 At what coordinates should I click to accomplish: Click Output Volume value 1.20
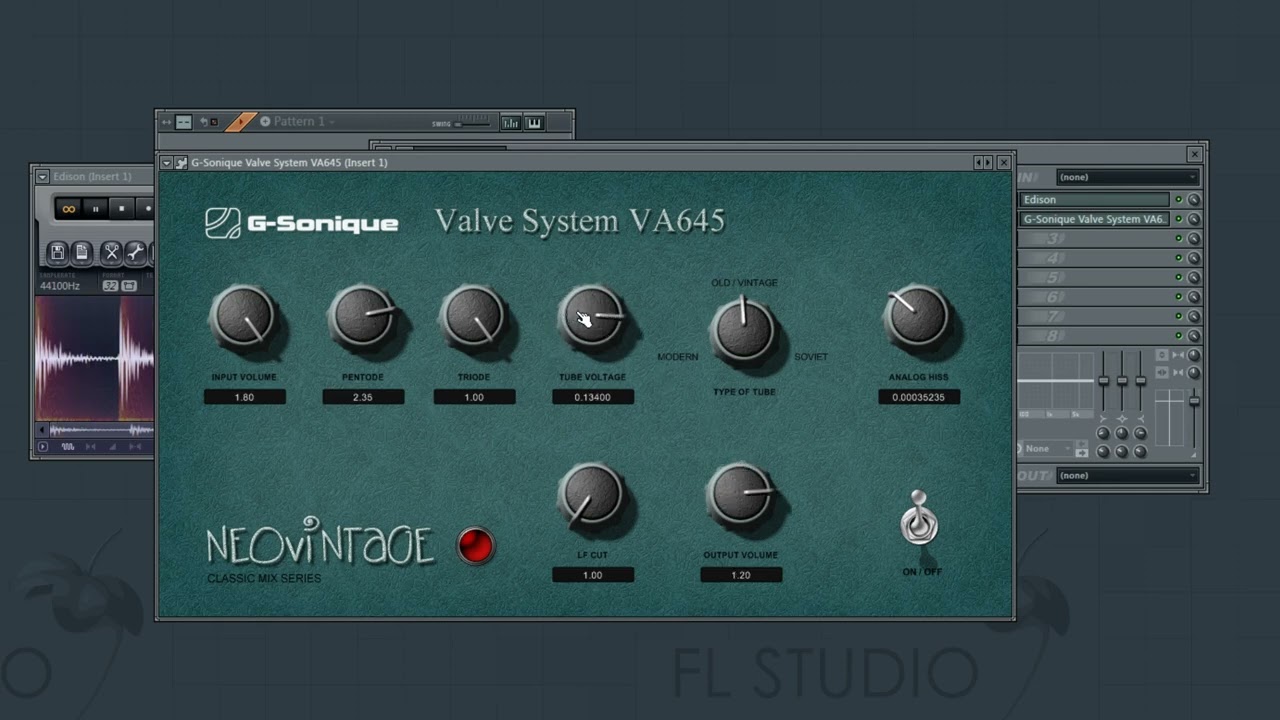741,575
